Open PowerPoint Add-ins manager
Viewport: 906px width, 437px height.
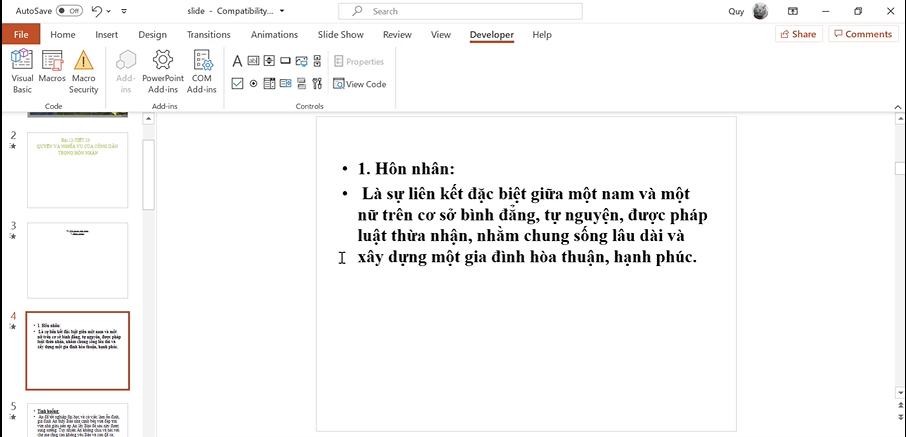(162, 71)
